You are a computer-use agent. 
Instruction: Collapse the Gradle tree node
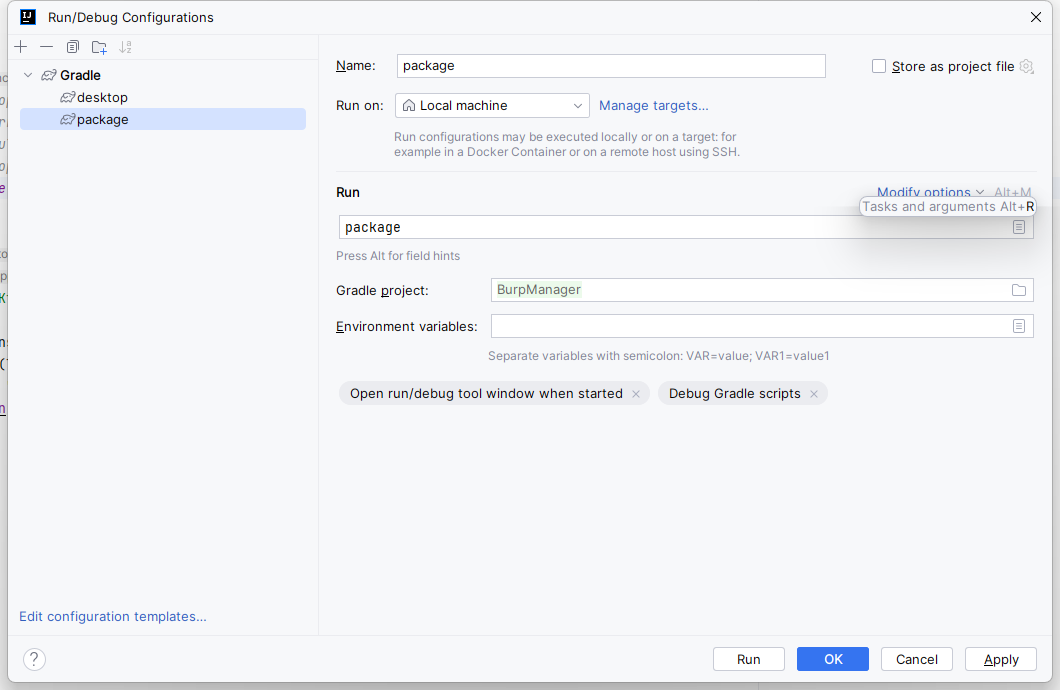(x=28, y=75)
